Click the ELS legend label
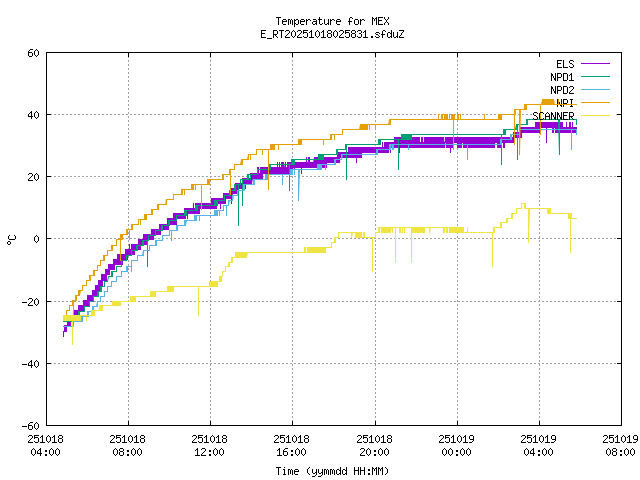Image resolution: width=640 pixels, height=480 pixels. point(564,64)
